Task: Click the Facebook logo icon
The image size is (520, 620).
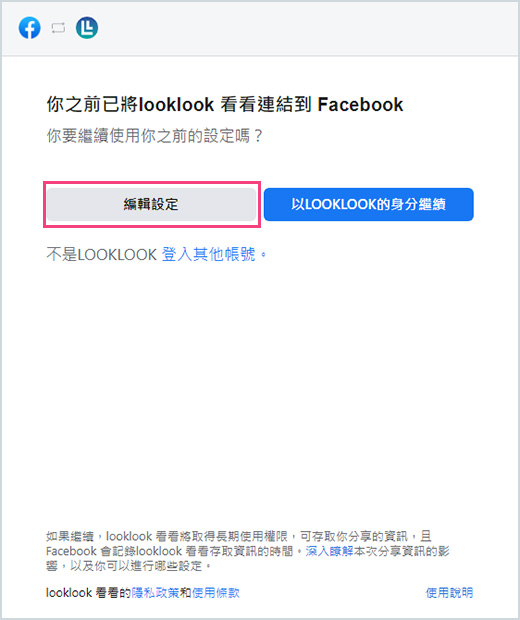Action: (30, 28)
